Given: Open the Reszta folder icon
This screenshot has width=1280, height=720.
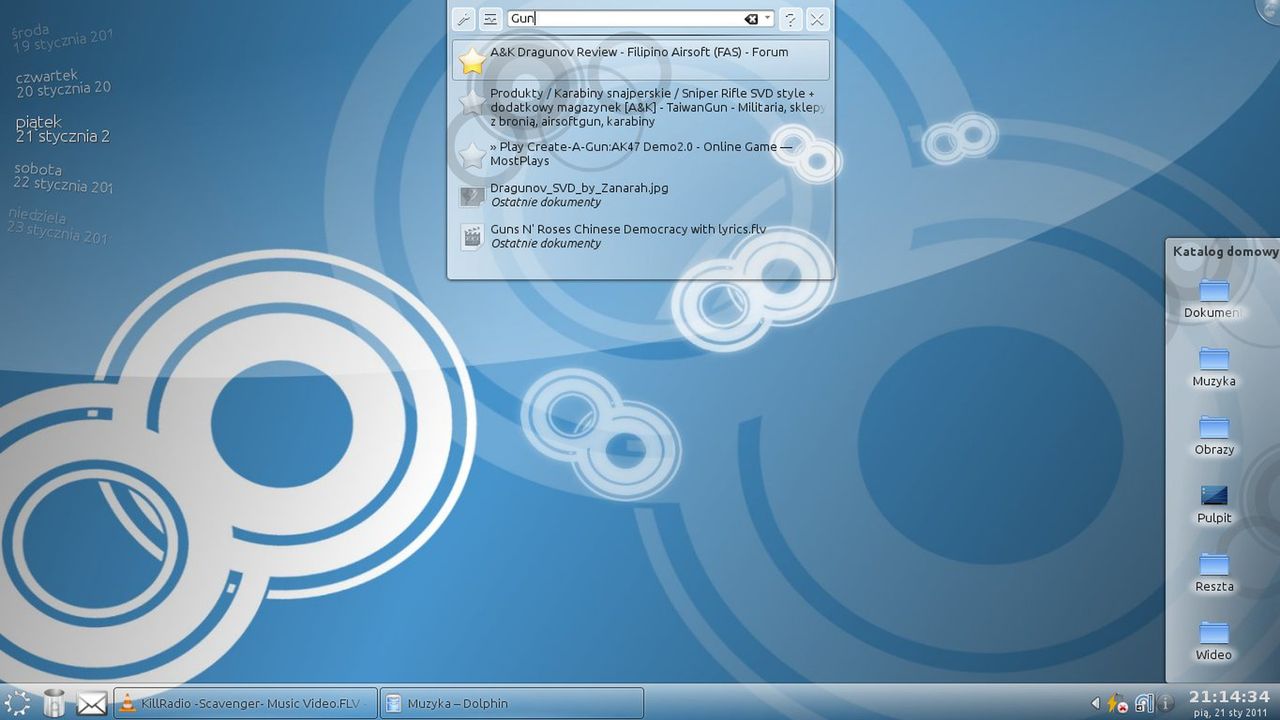Looking at the screenshot, I should click(x=1214, y=564).
